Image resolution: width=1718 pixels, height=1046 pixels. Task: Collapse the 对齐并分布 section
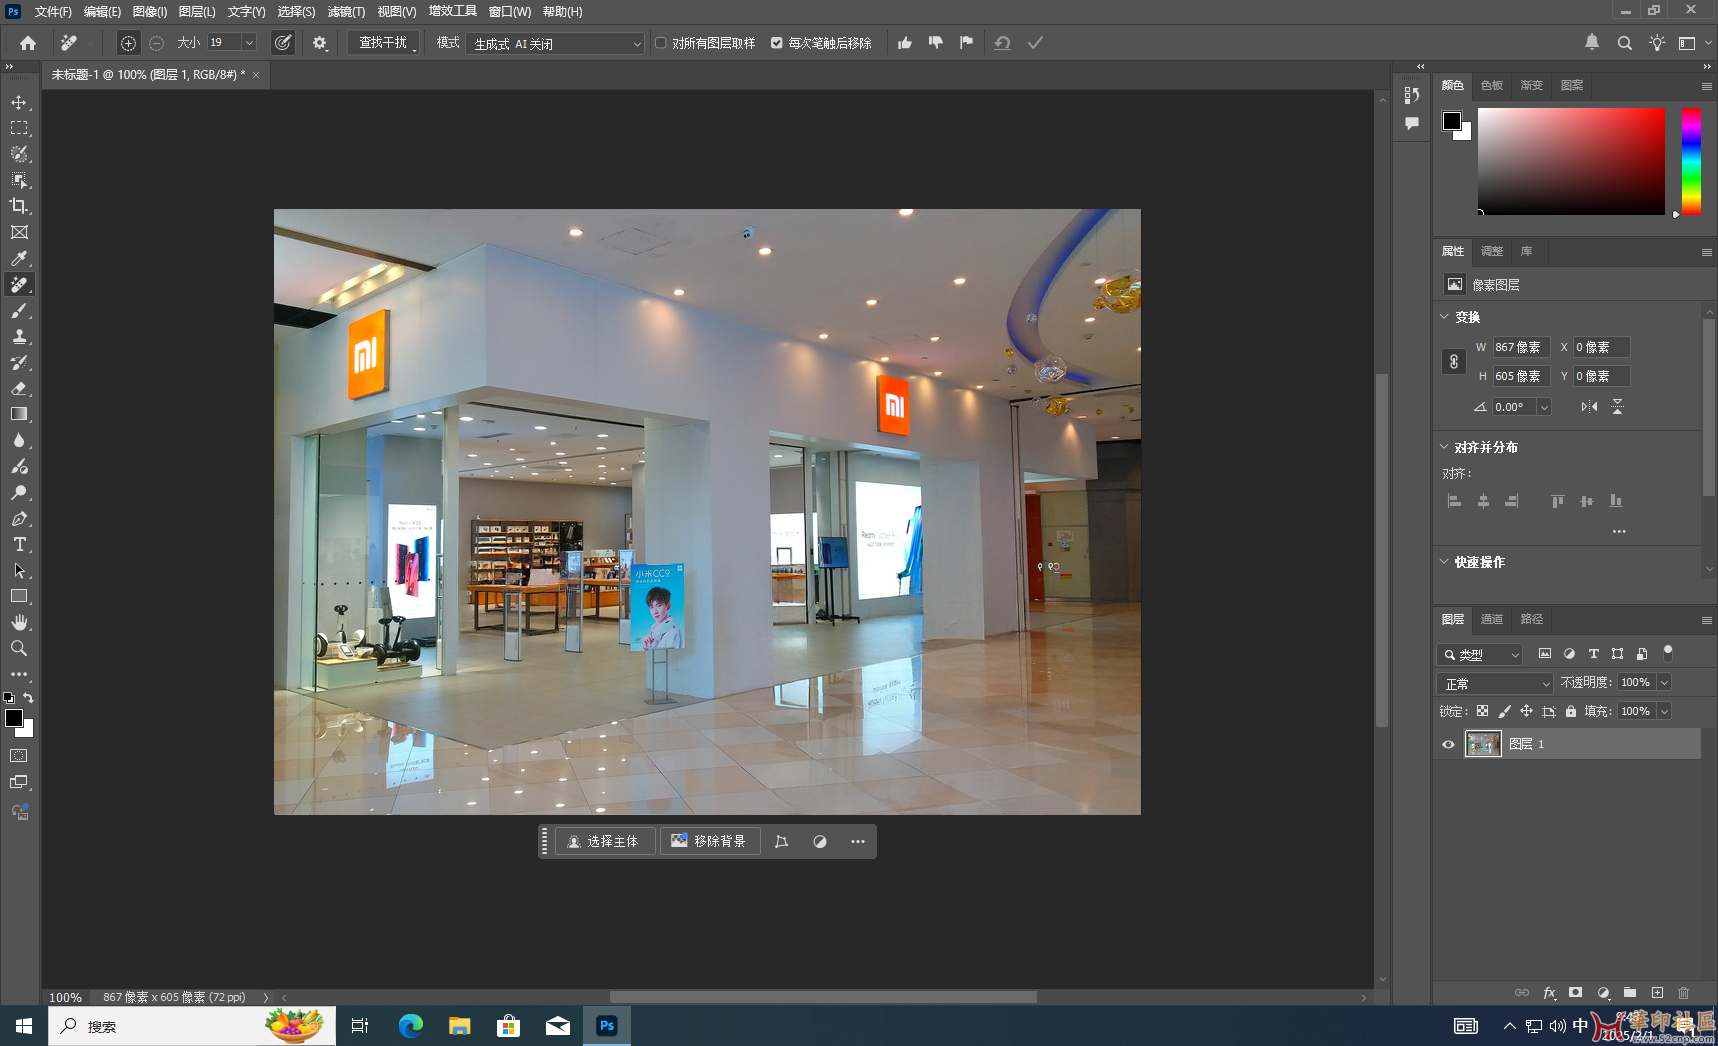[1444, 447]
